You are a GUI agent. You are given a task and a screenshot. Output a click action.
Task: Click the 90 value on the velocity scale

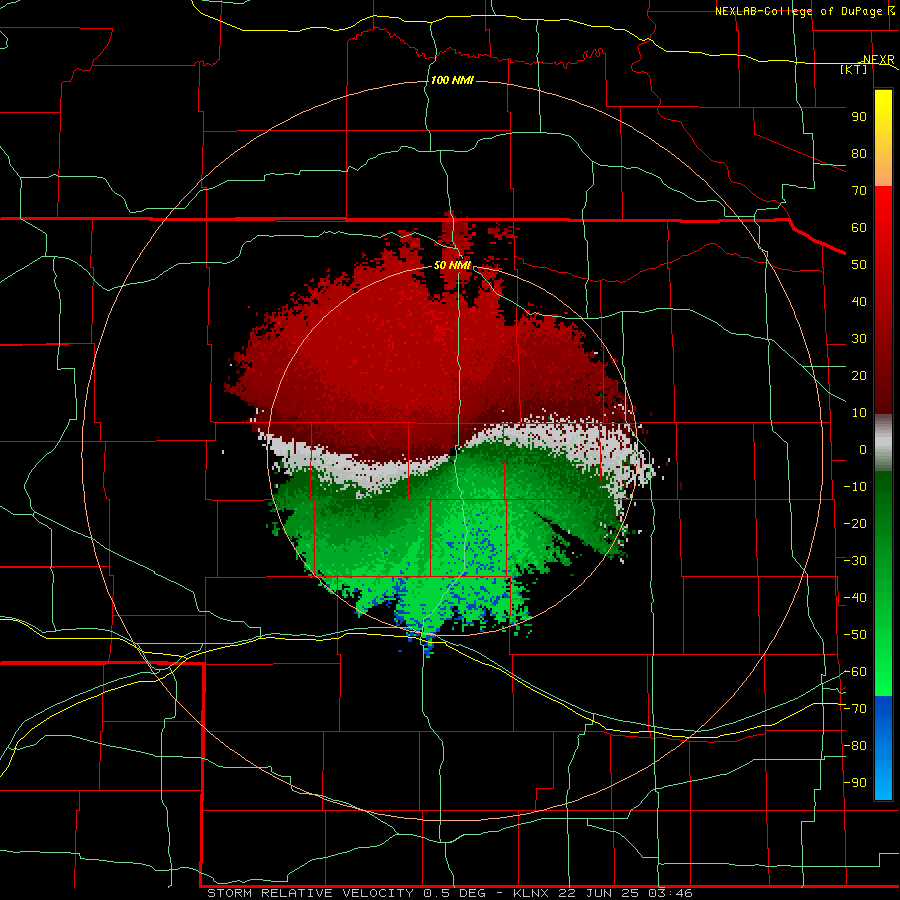point(859,117)
